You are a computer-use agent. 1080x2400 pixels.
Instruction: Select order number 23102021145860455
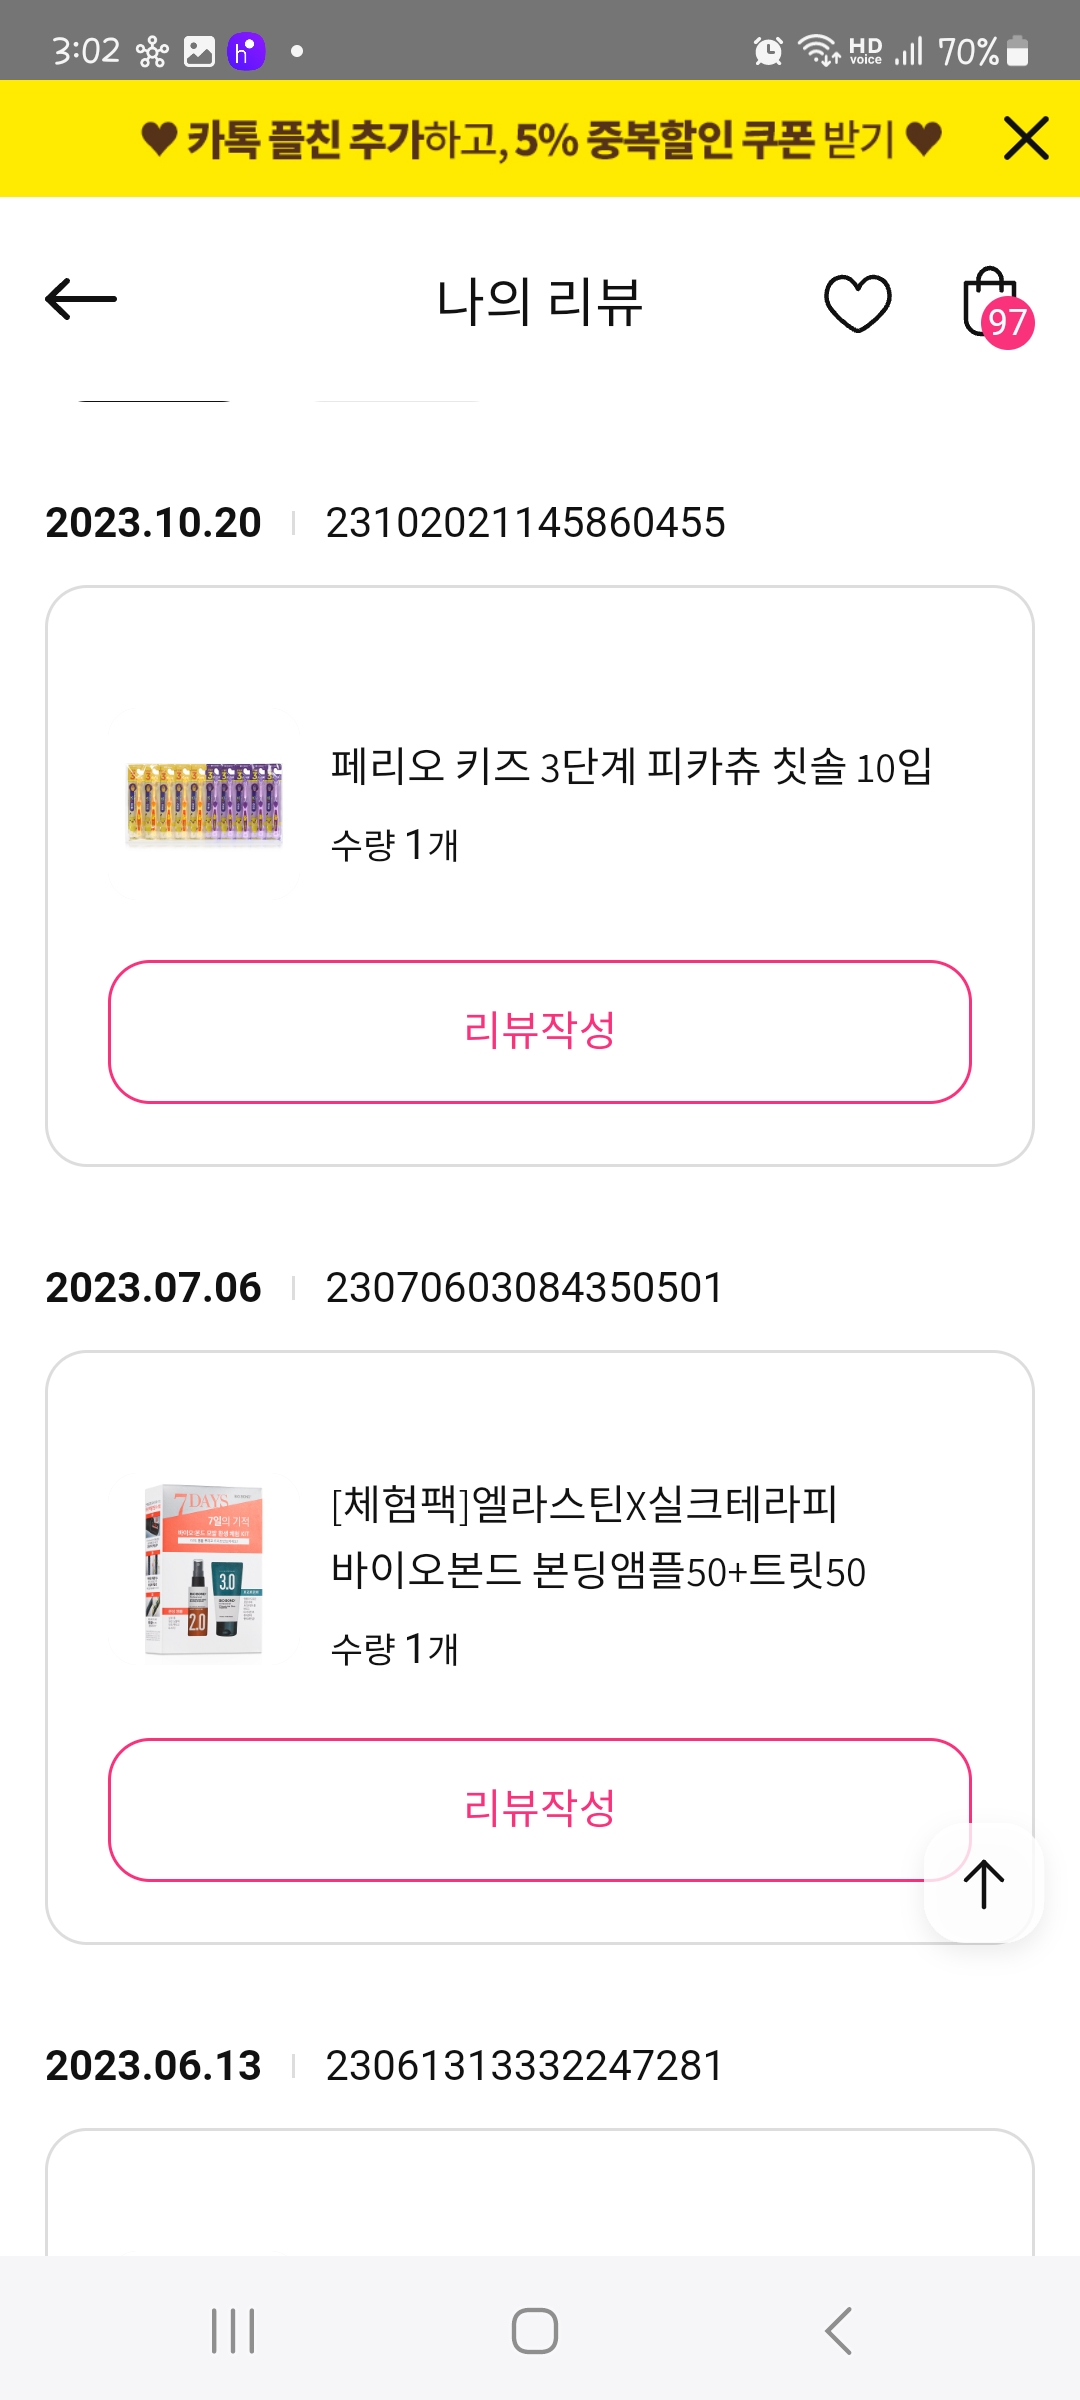tap(525, 523)
